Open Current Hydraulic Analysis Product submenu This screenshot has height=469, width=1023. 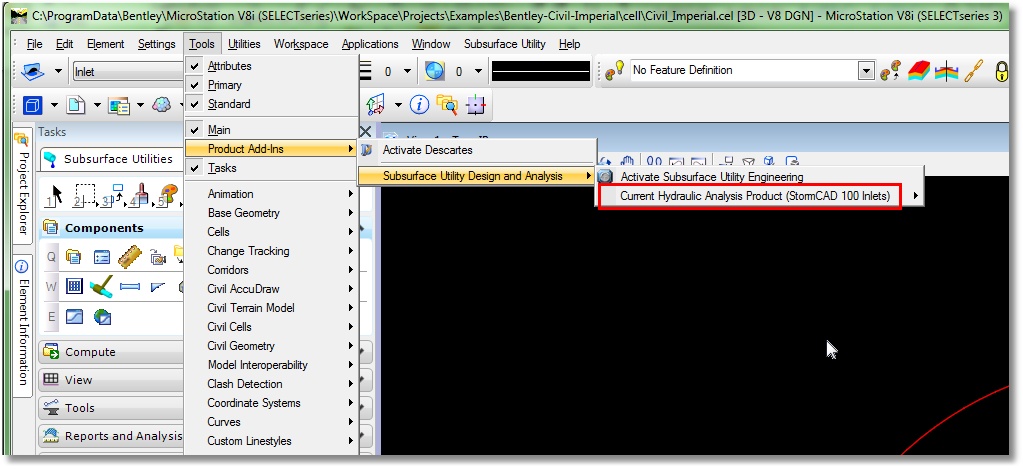[x=761, y=195]
